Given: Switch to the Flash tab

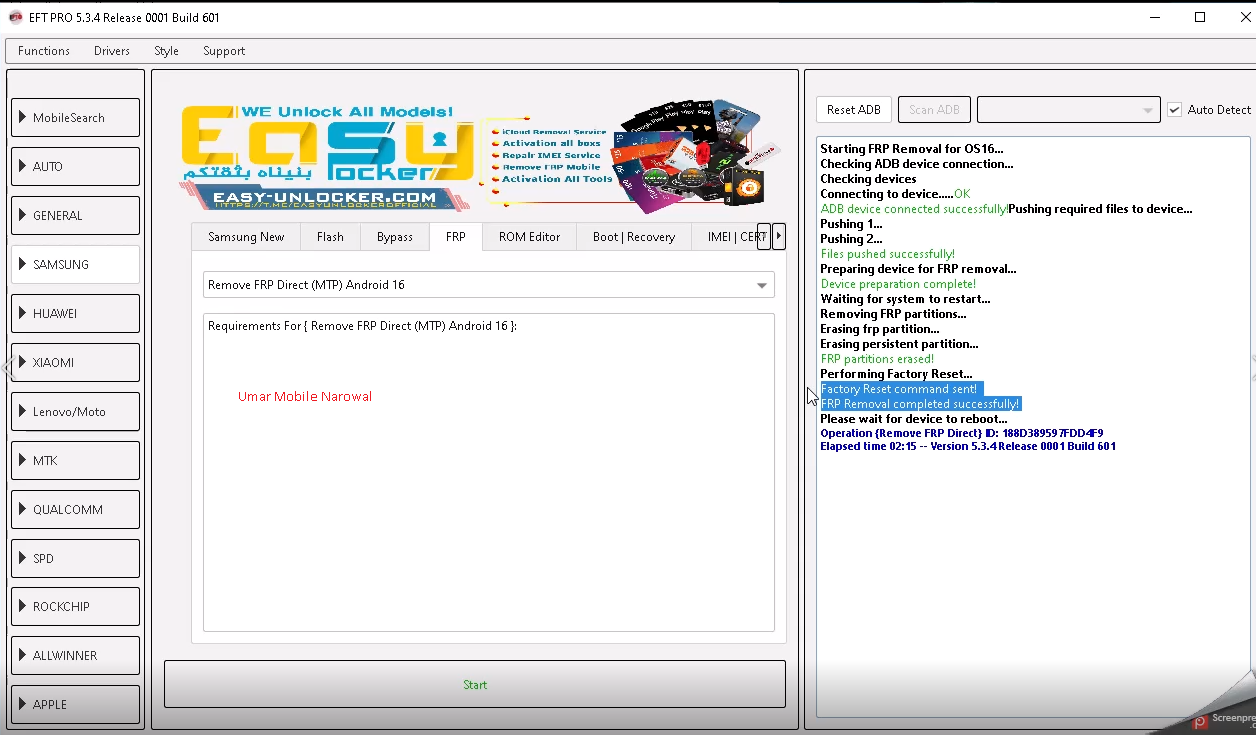Looking at the screenshot, I should pyautogui.click(x=330, y=237).
